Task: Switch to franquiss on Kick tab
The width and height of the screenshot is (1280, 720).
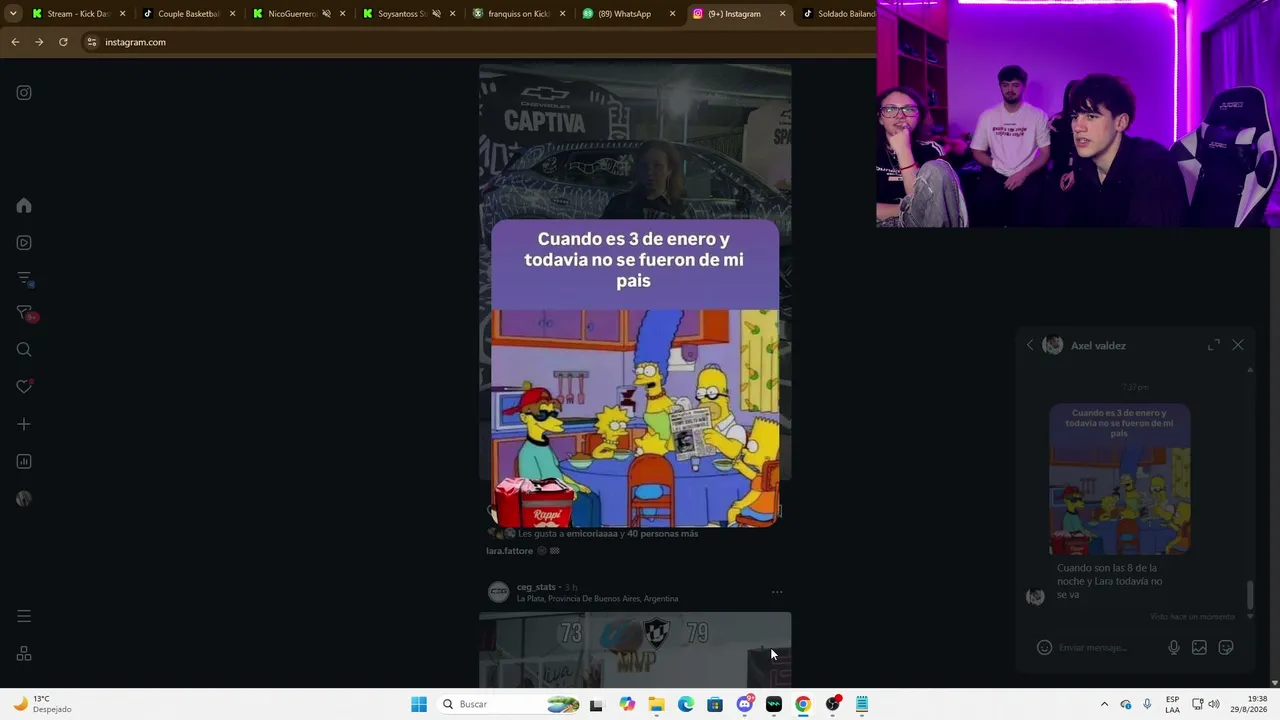Action: click(x=518, y=14)
